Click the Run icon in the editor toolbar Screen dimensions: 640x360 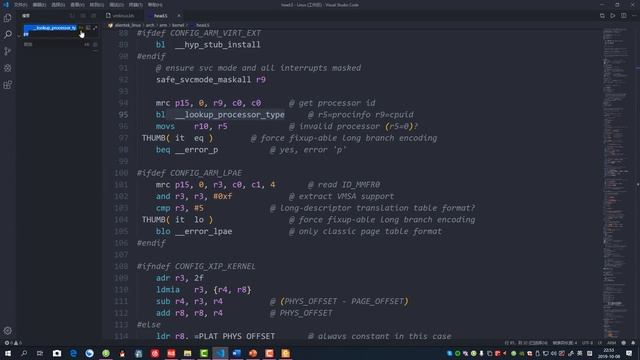[x=613, y=16]
